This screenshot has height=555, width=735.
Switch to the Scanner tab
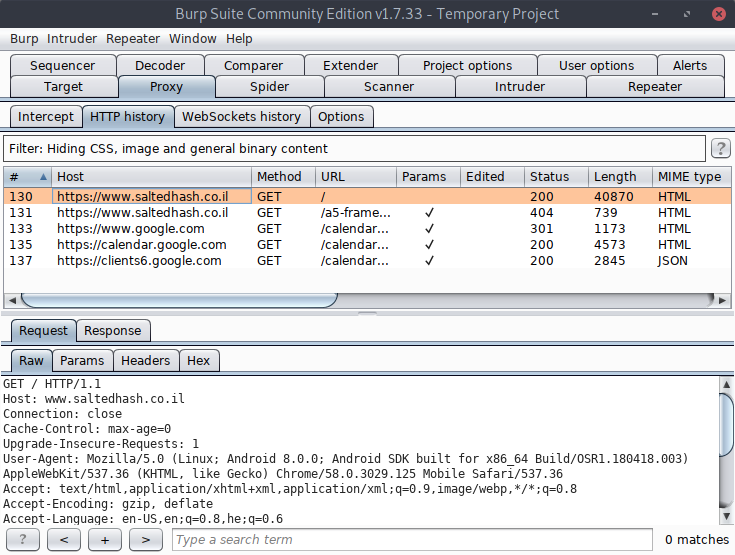(389, 87)
